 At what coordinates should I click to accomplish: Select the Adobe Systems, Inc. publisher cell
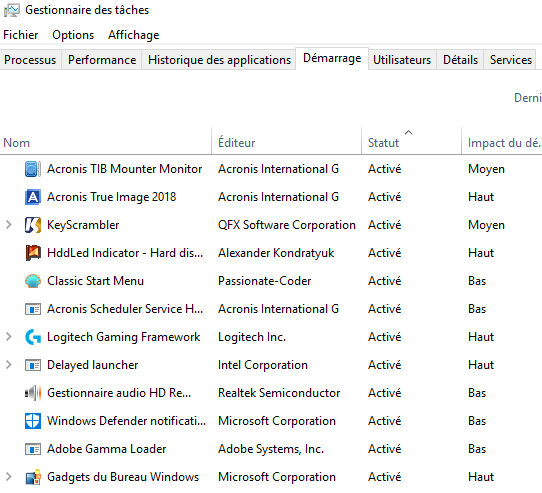pos(271,449)
